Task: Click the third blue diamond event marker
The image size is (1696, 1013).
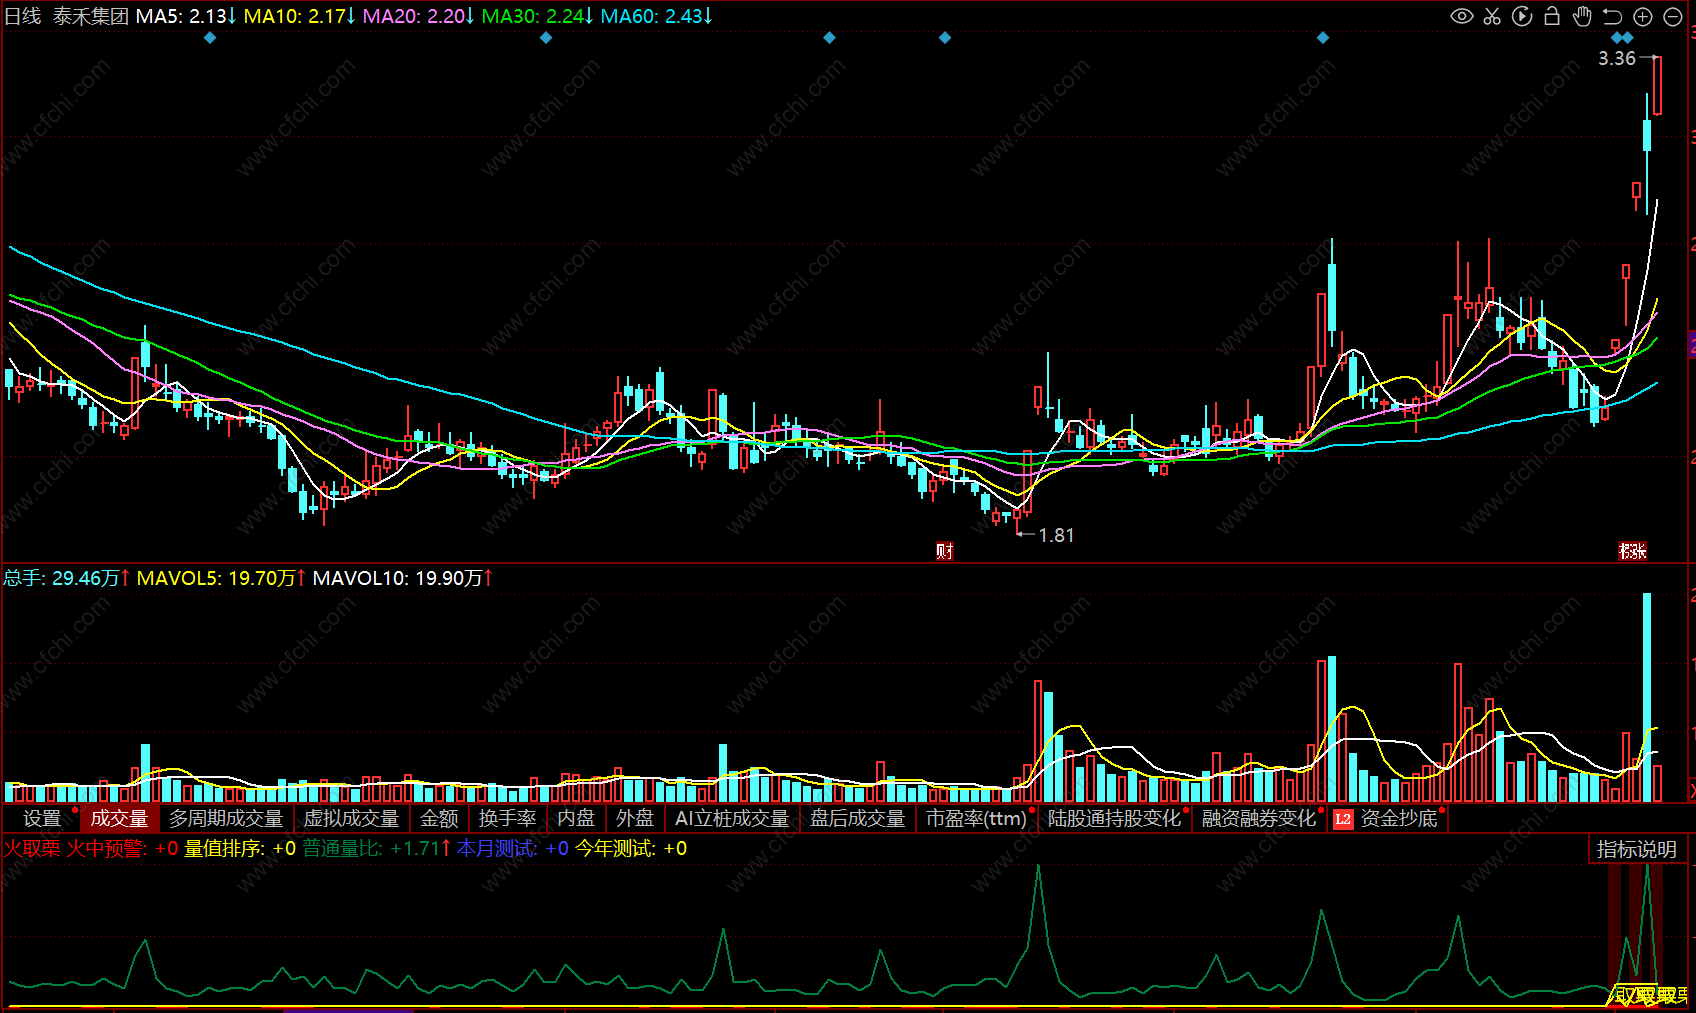Action: pos(829,38)
